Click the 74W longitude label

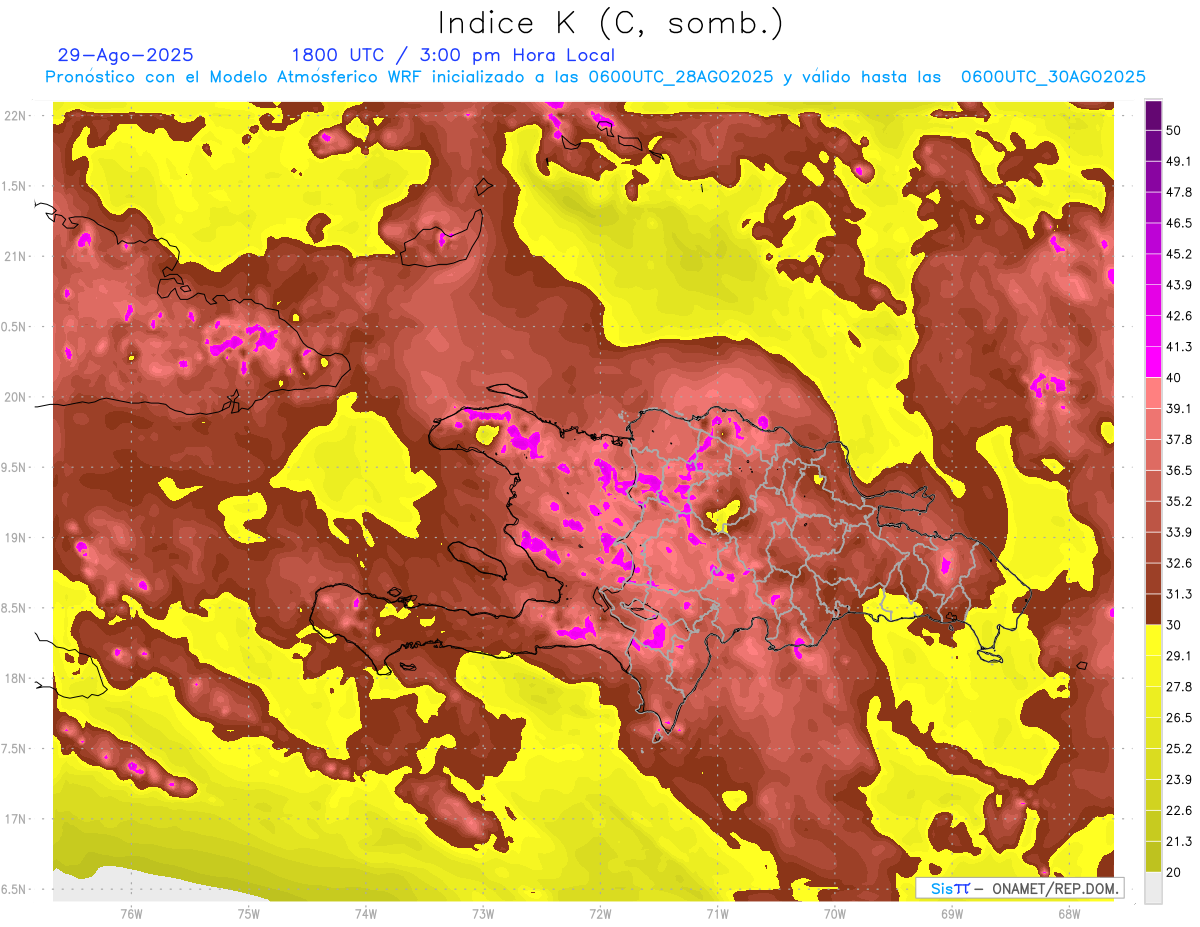(x=365, y=913)
